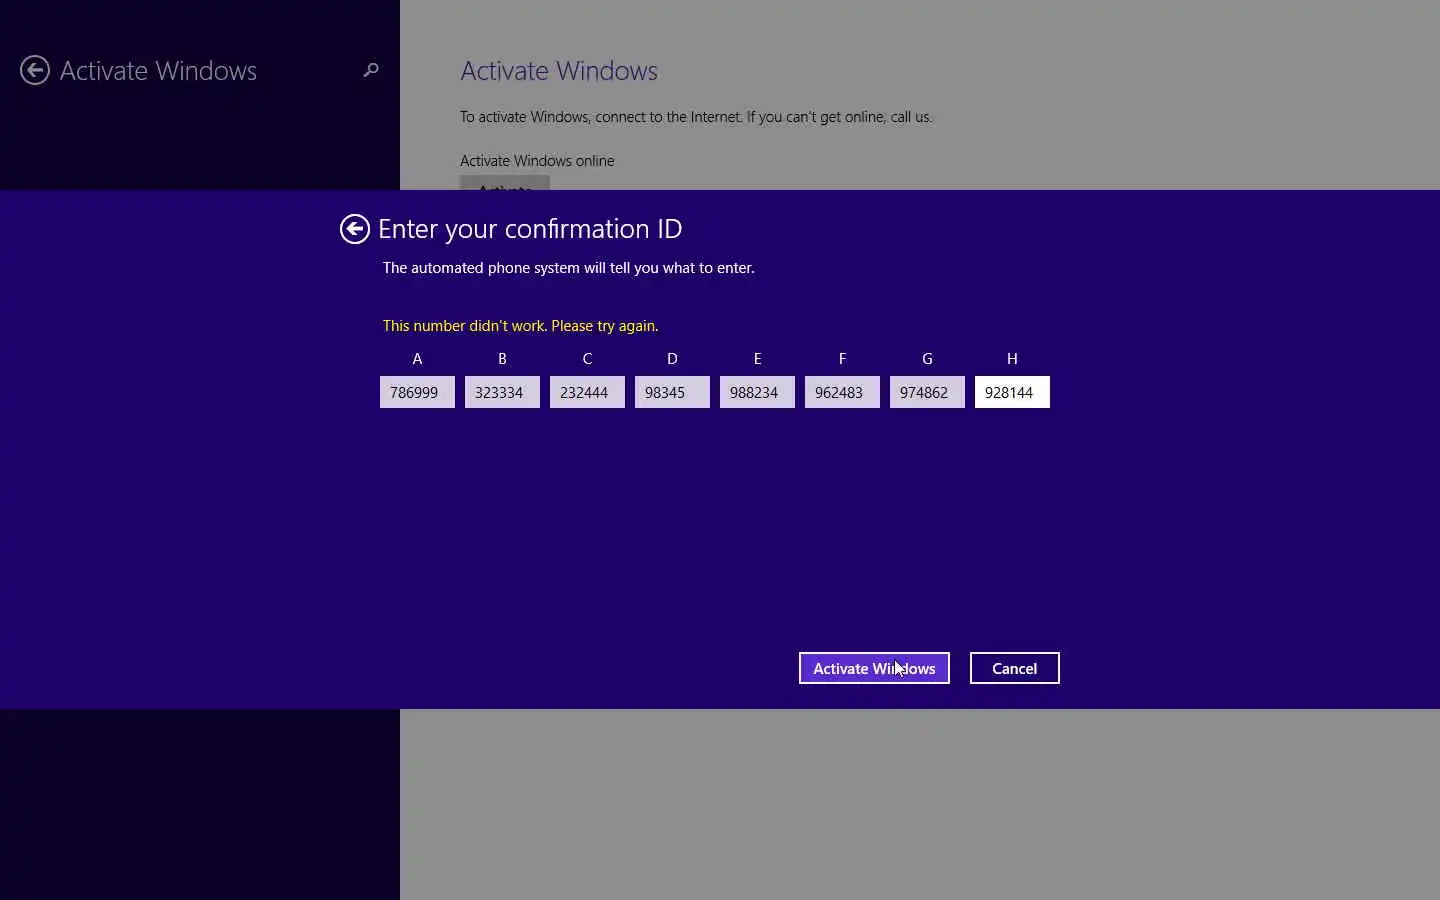Click 'Enter your confirmation ID' heading
This screenshot has width=1440, height=900.
(530, 229)
